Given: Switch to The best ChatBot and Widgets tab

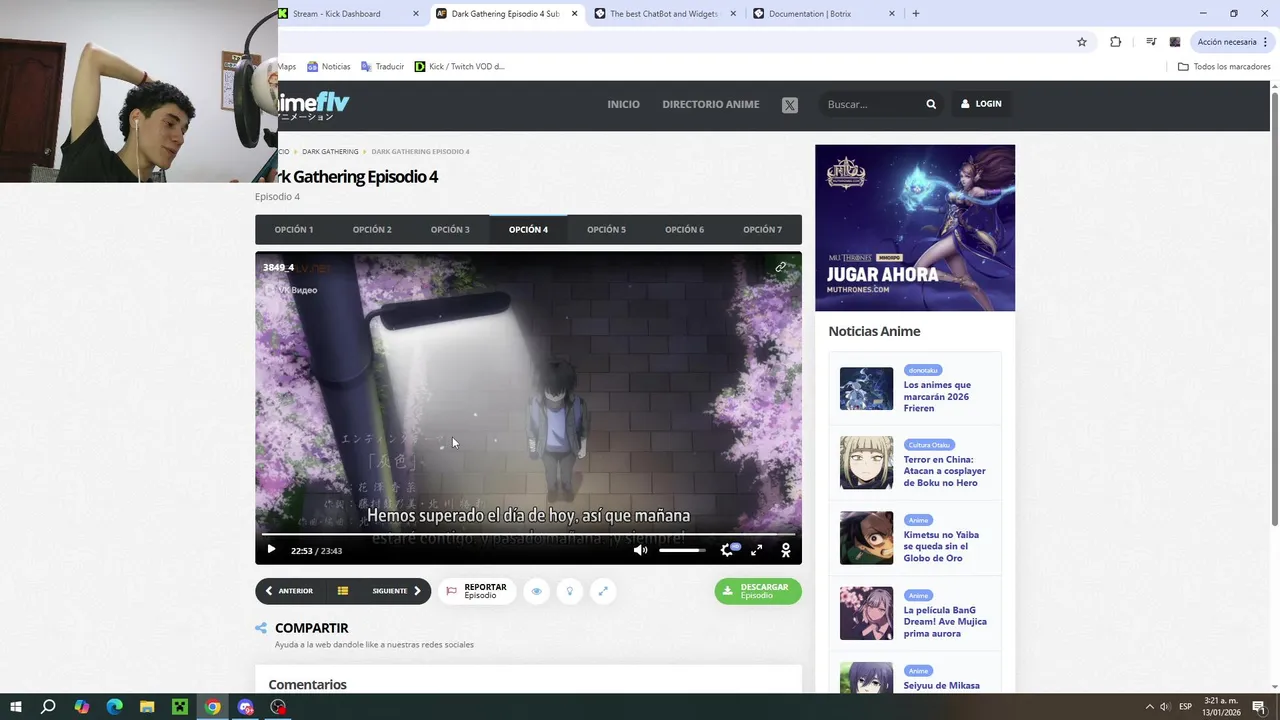Looking at the screenshot, I should click(x=664, y=14).
